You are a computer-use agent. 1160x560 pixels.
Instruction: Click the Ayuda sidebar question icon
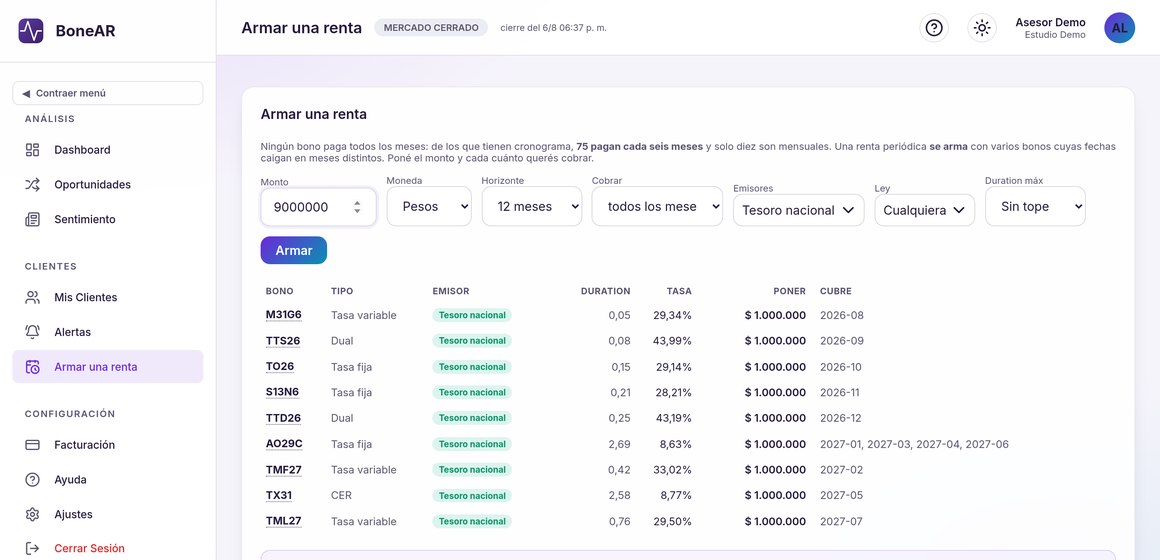pyautogui.click(x=33, y=480)
